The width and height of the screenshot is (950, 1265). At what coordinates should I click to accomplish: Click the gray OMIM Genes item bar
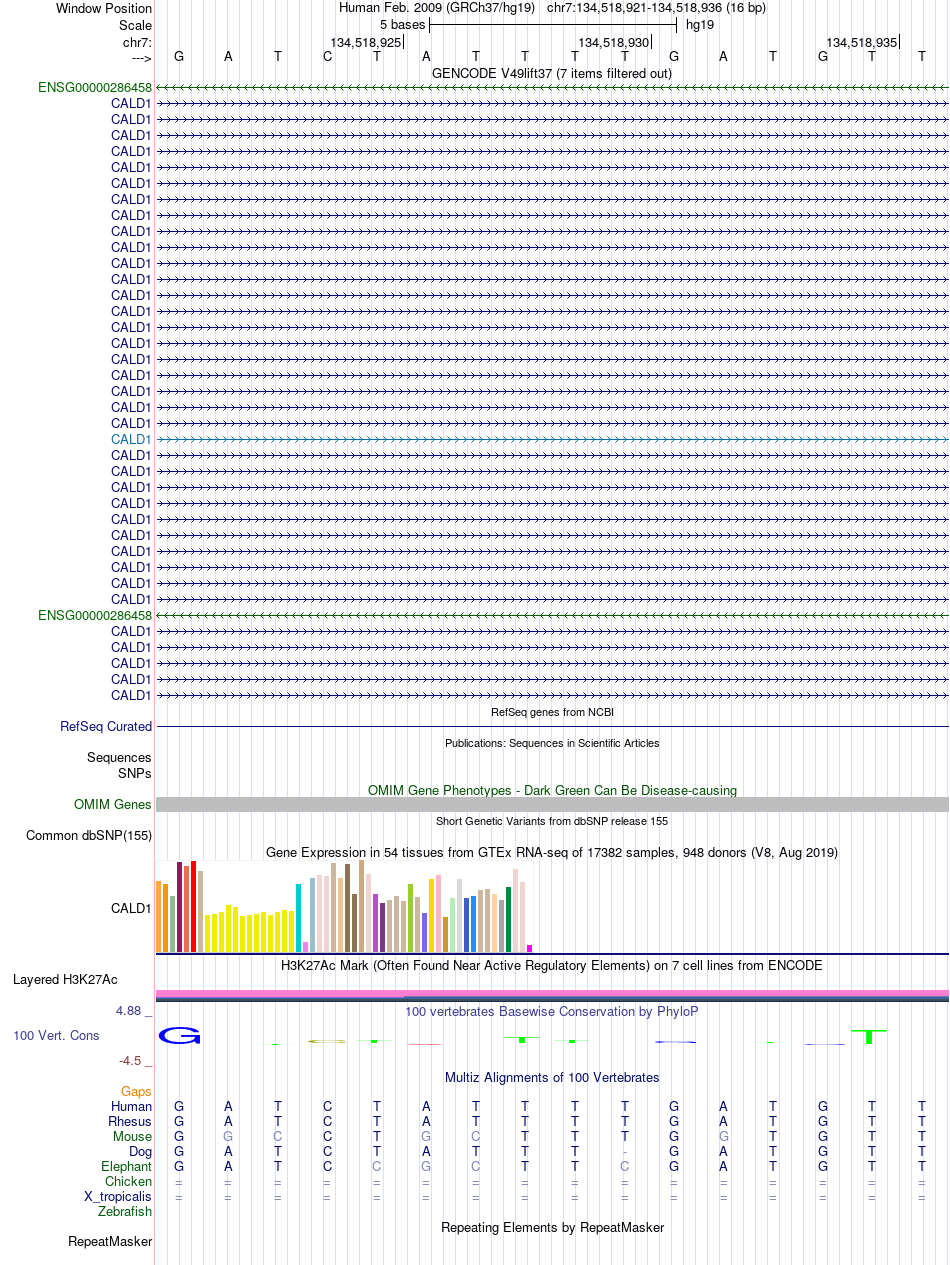(552, 805)
